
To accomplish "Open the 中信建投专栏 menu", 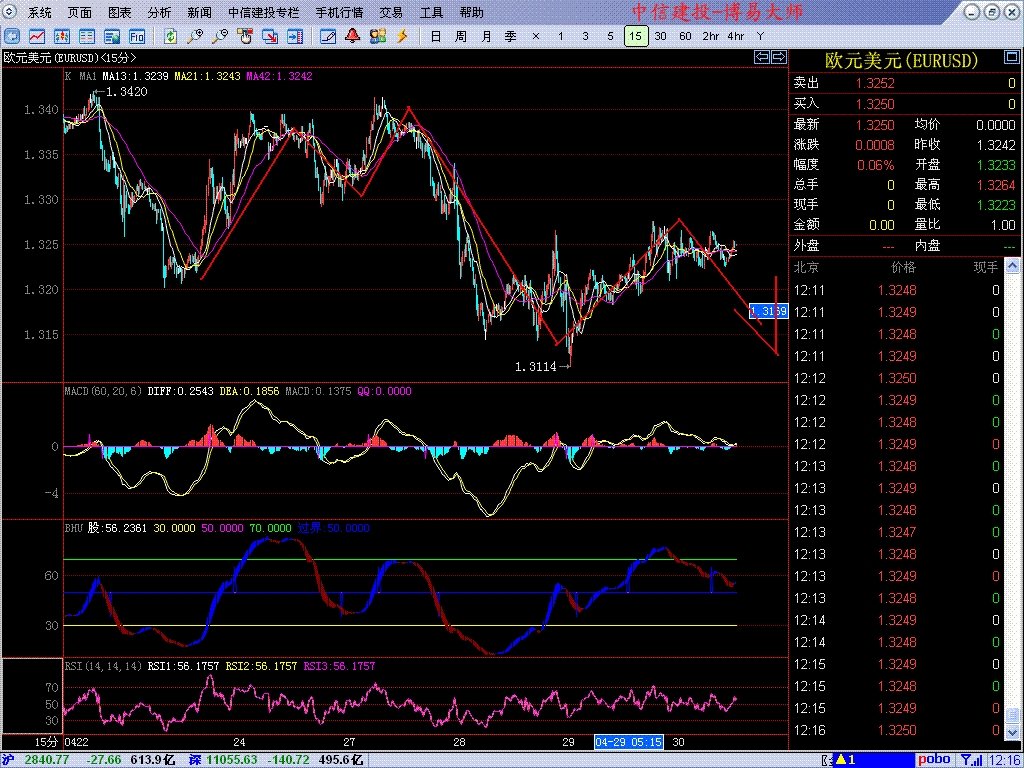I will tap(263, 13).
